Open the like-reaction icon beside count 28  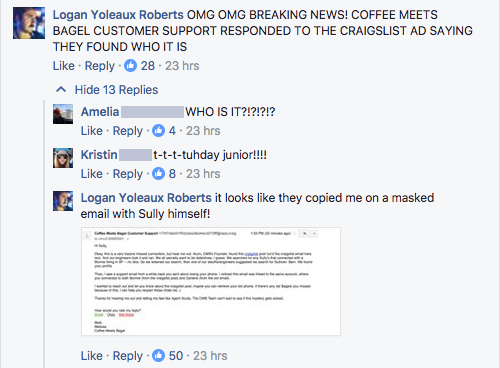tap(130, 66)
